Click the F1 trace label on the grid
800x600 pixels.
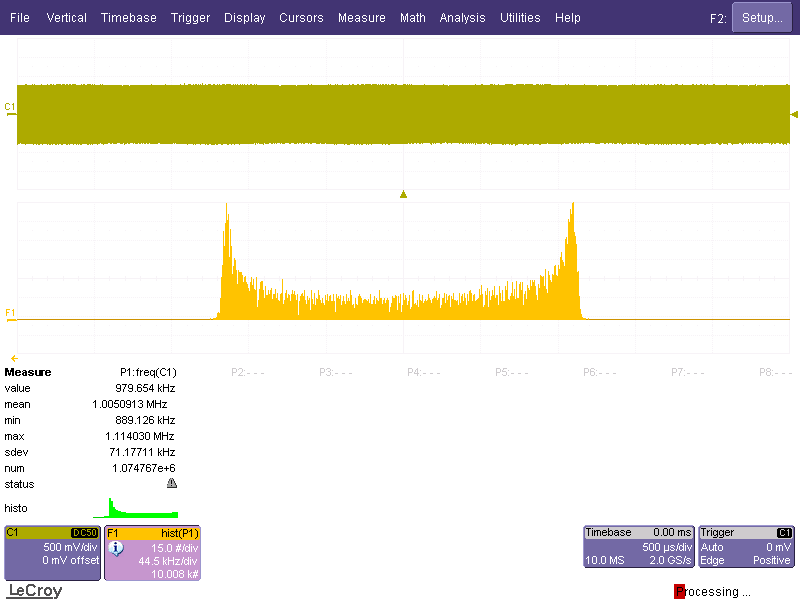(x=10, y=313)
